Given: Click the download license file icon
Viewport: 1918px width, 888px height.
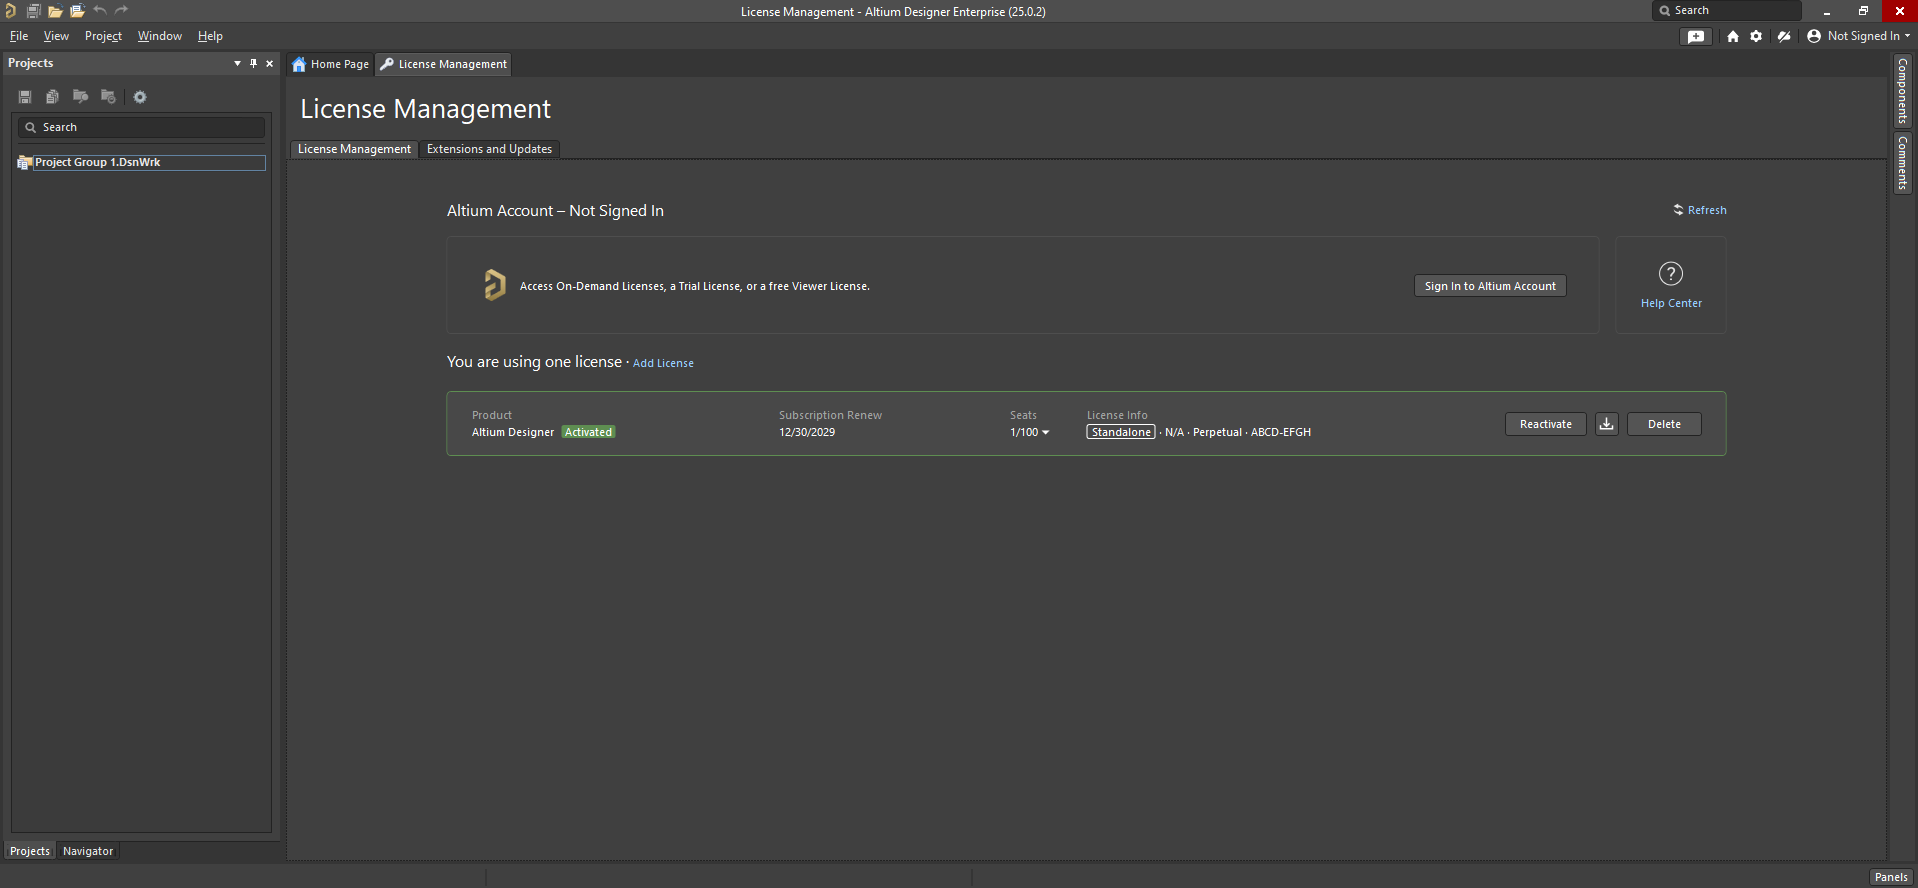Looking at the screenshot, I should (x=1607, y=424).
